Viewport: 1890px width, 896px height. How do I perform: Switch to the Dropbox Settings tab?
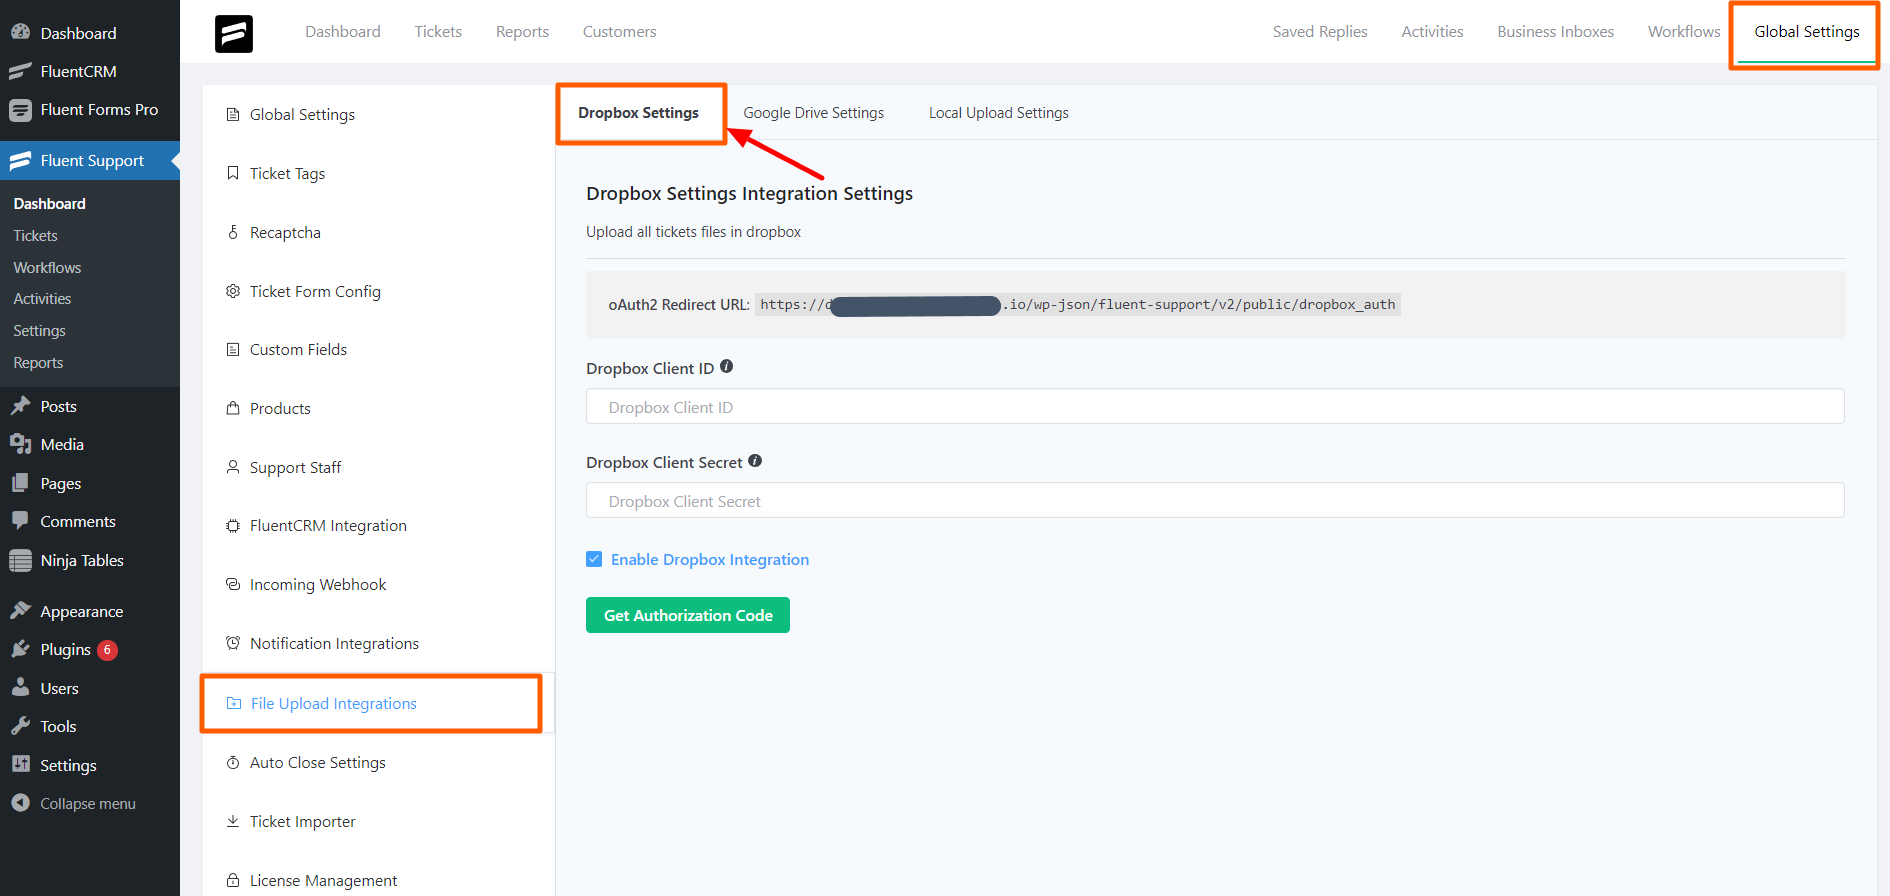(x=638, y=113)
